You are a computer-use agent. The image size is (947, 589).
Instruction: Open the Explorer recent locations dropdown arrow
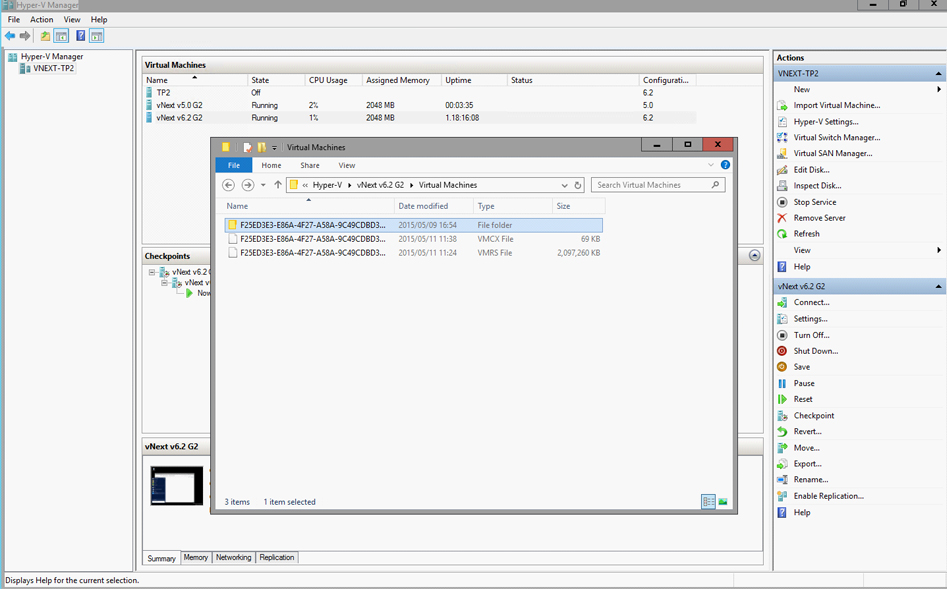point(263,185)
